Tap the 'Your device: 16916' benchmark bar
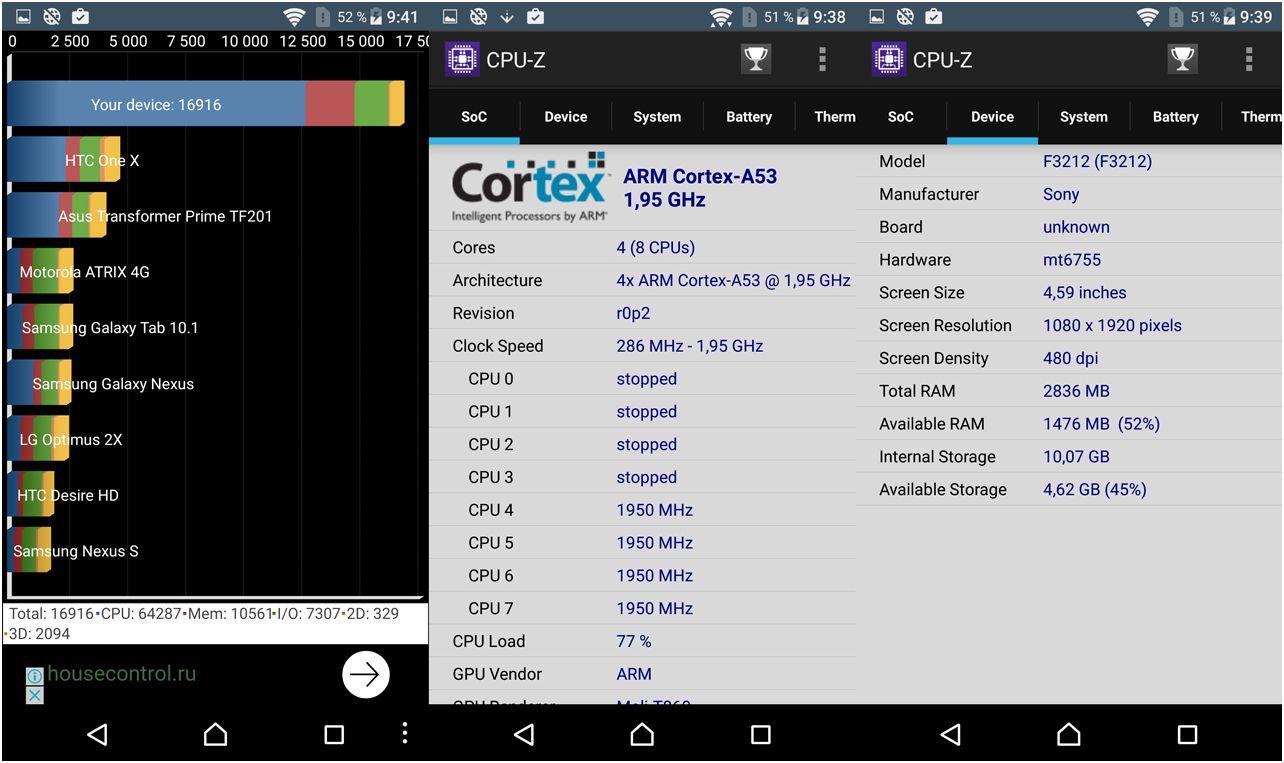The width and height of the screenshot is (1284, 763). [205, 104]
